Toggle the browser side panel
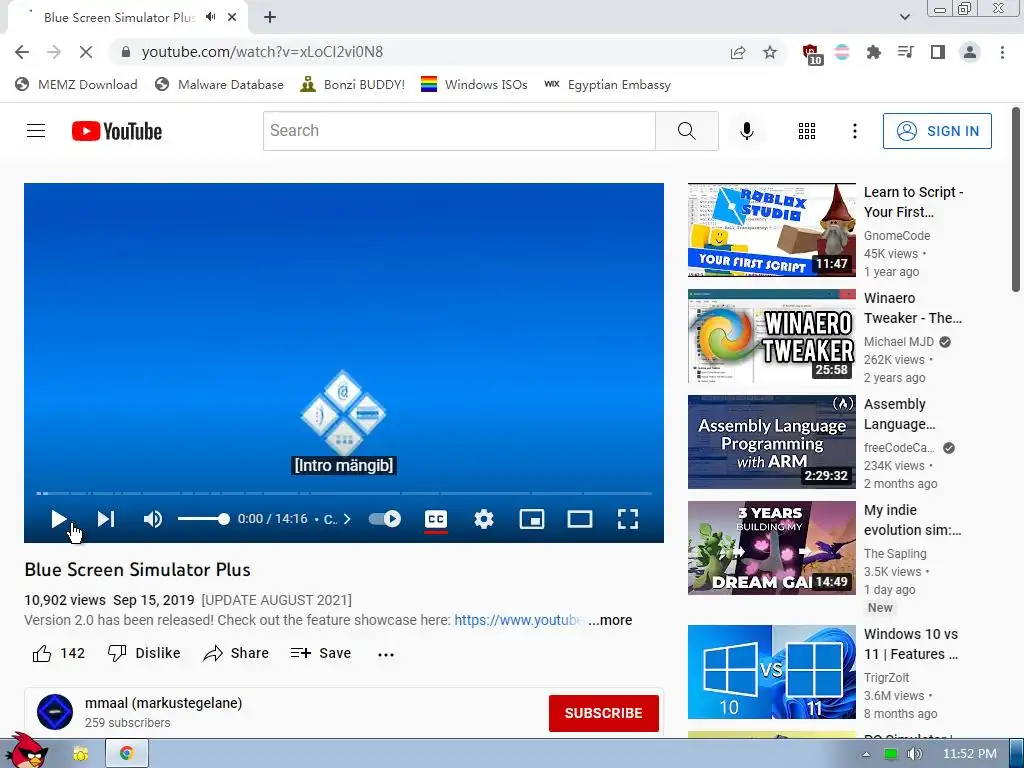 pyautogui.click(x=938, y=52)
